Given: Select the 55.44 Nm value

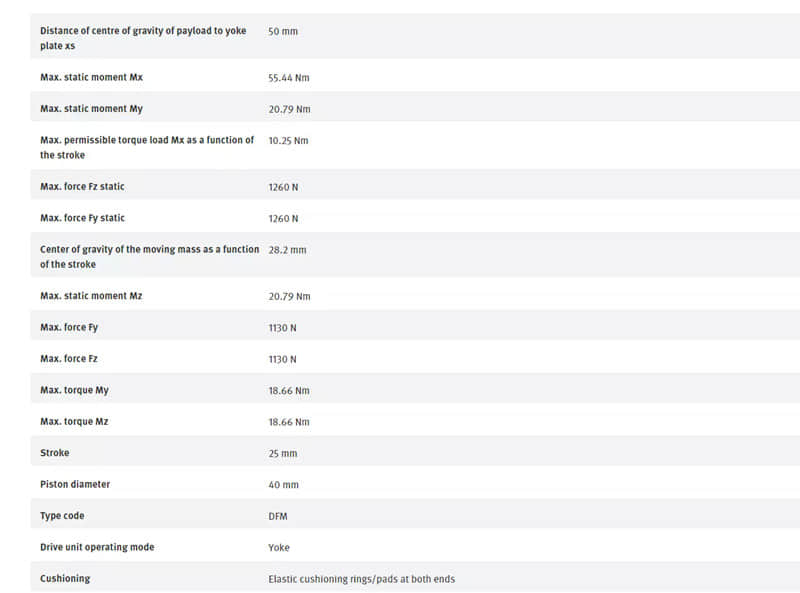Looking at the screenshot, I should tap(289, 78).
